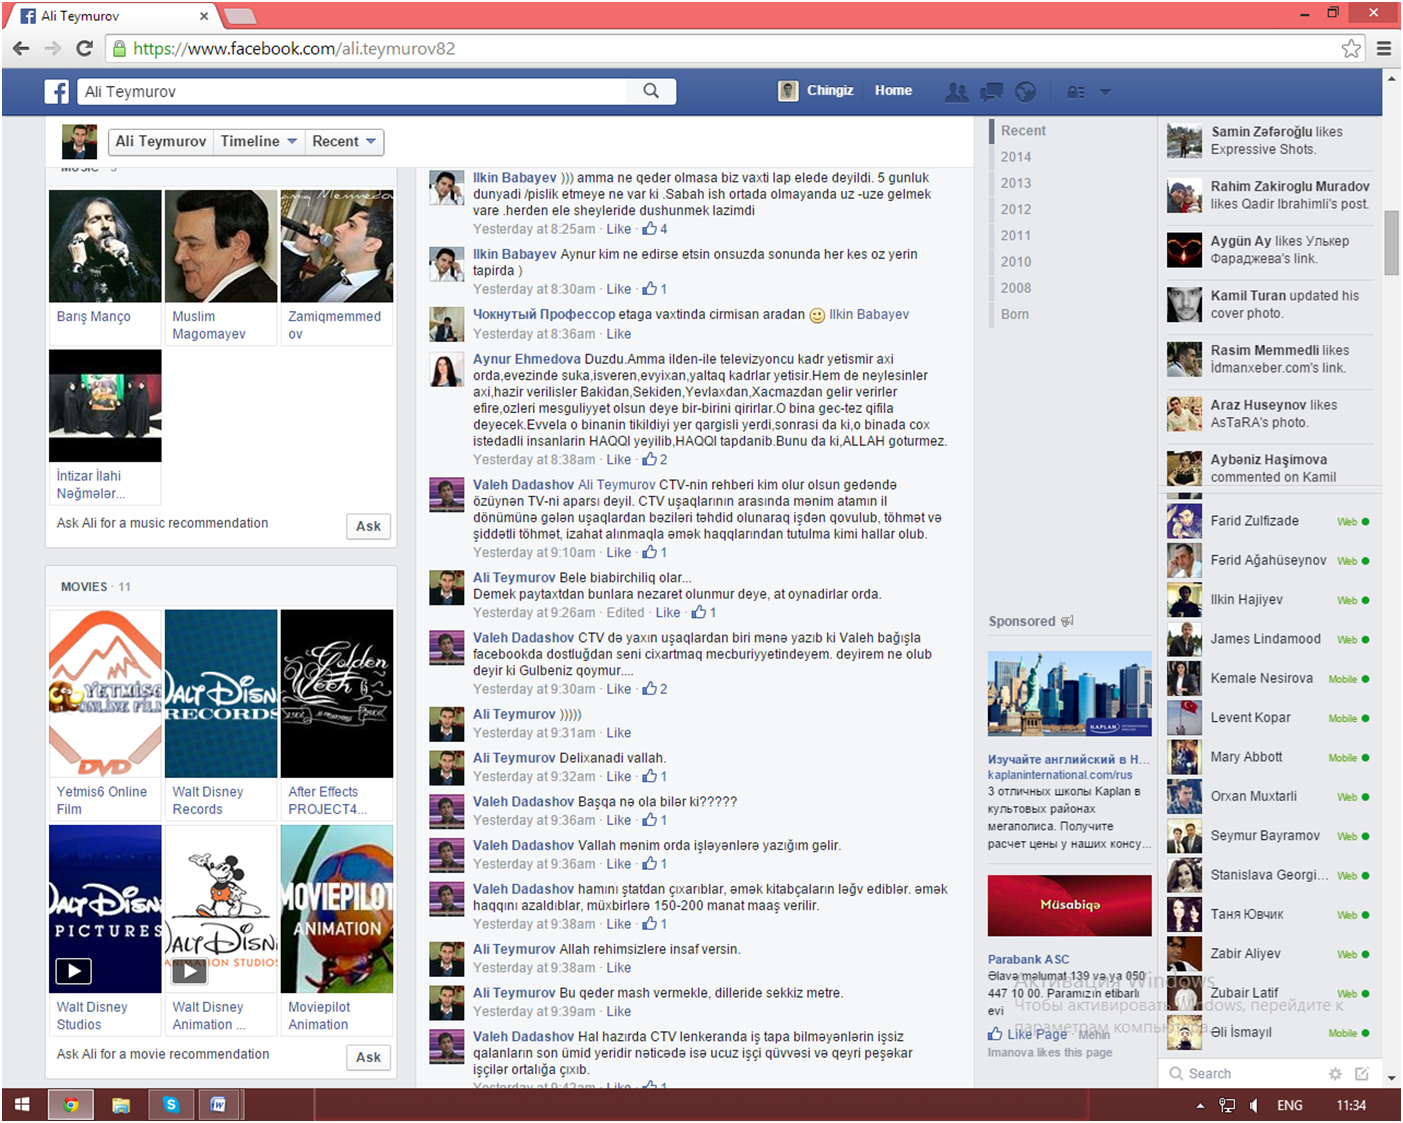Screen dimensions: 1403x1123
Task: Click the Facebook logo icon
Action: 57,92
